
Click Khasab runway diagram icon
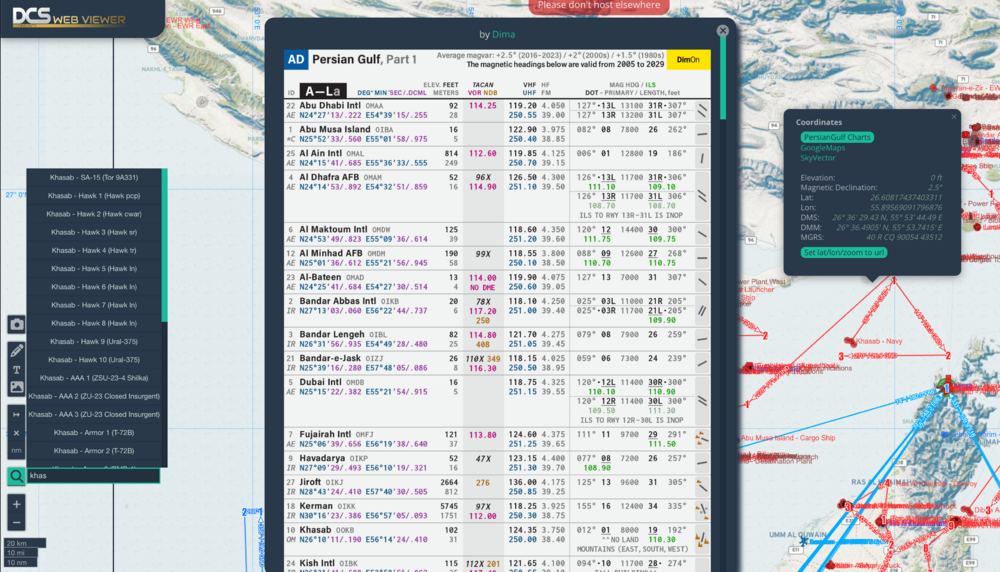click(x=702, y=539)
